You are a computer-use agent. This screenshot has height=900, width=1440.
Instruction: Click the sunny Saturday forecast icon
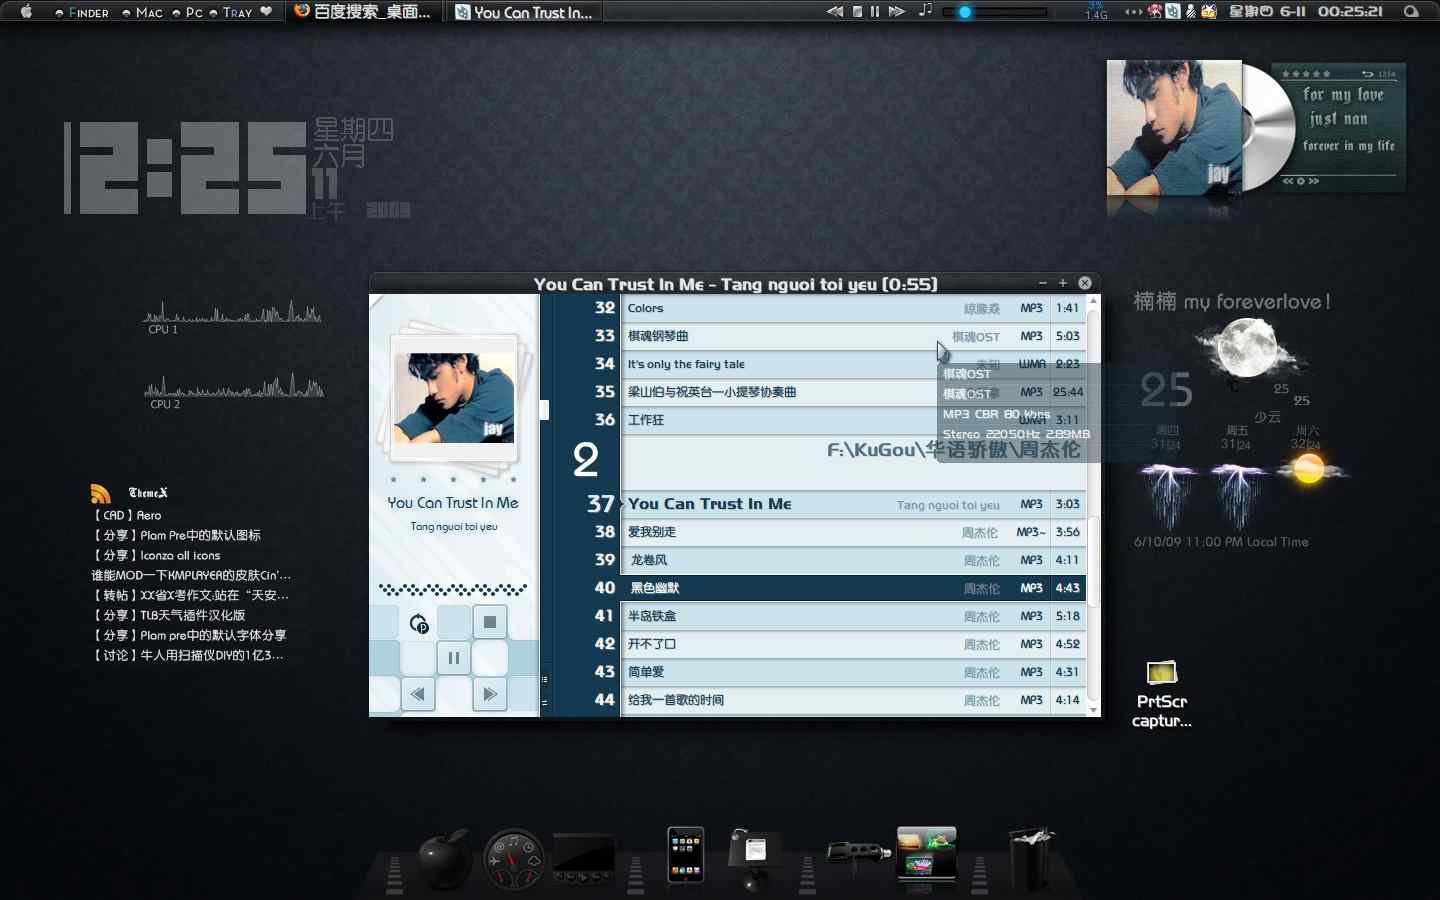pos(1309,469)
